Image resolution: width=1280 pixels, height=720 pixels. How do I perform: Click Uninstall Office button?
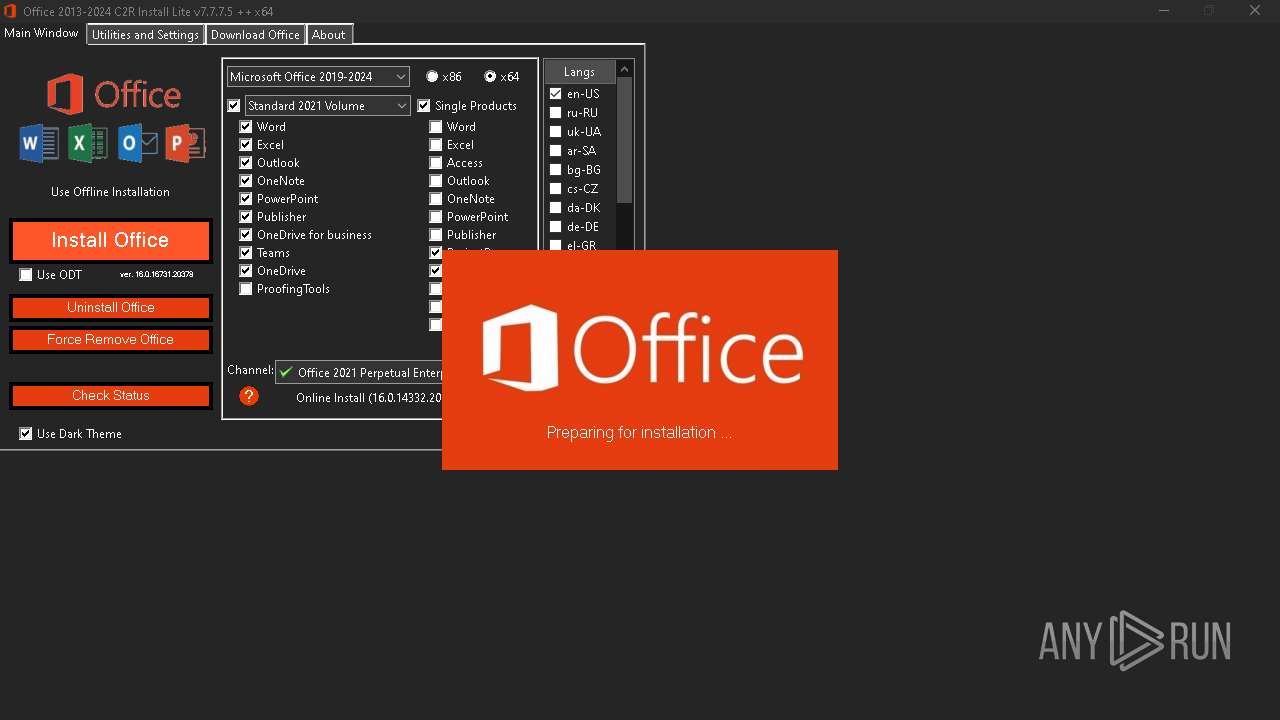point(111,308)
